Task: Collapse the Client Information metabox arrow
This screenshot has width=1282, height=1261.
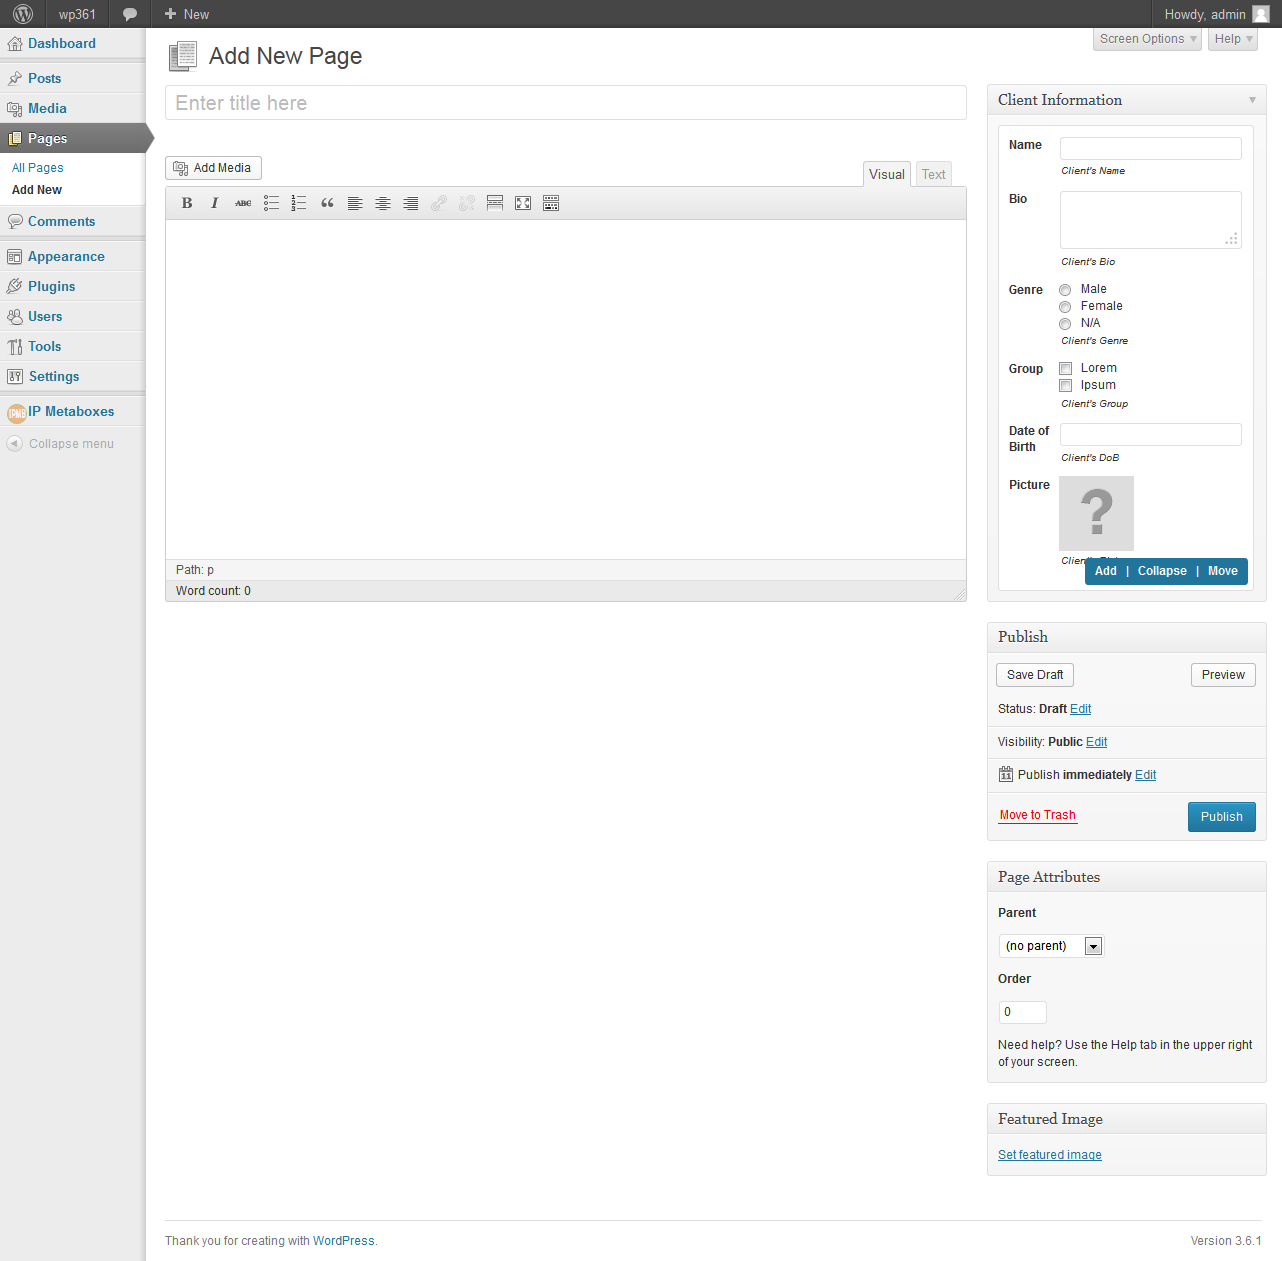Action: [x=1252, y=100]
